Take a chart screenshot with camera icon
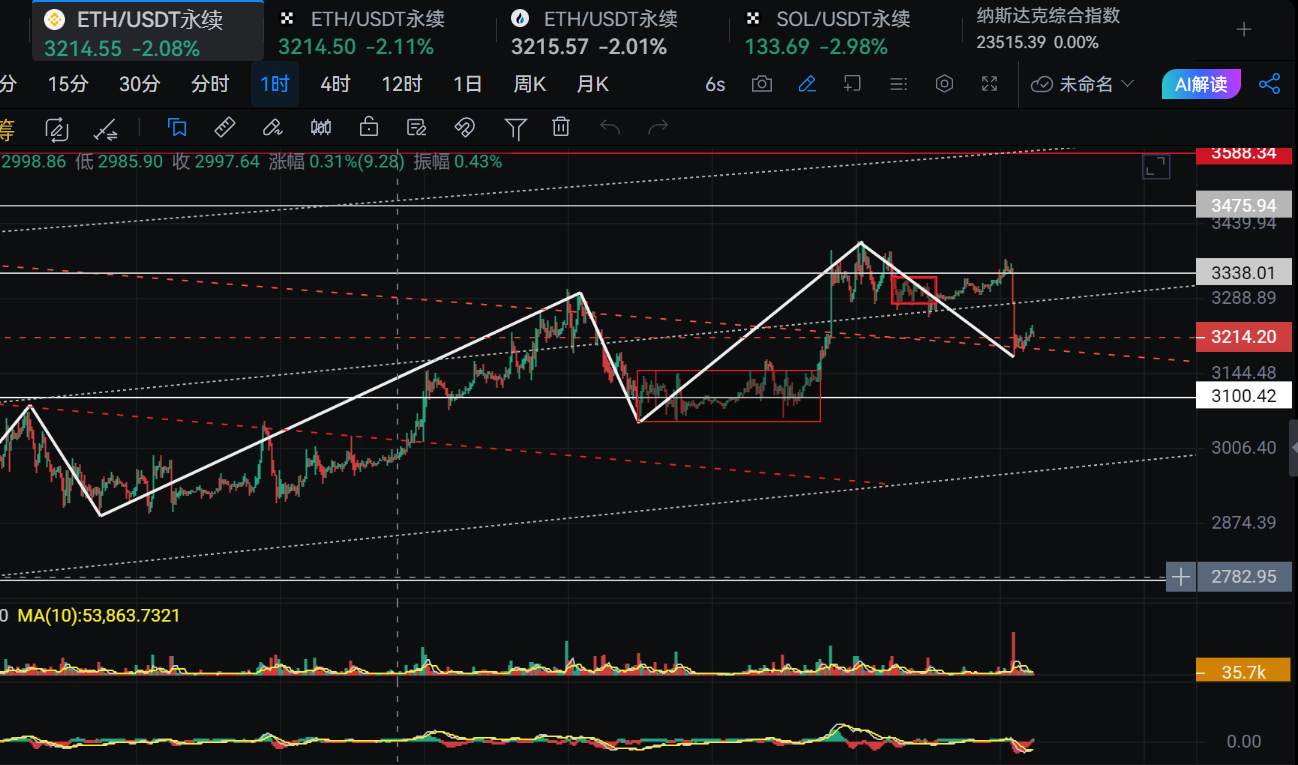The height and width of the screenshot is (765, 1298). tap(762, 84)
